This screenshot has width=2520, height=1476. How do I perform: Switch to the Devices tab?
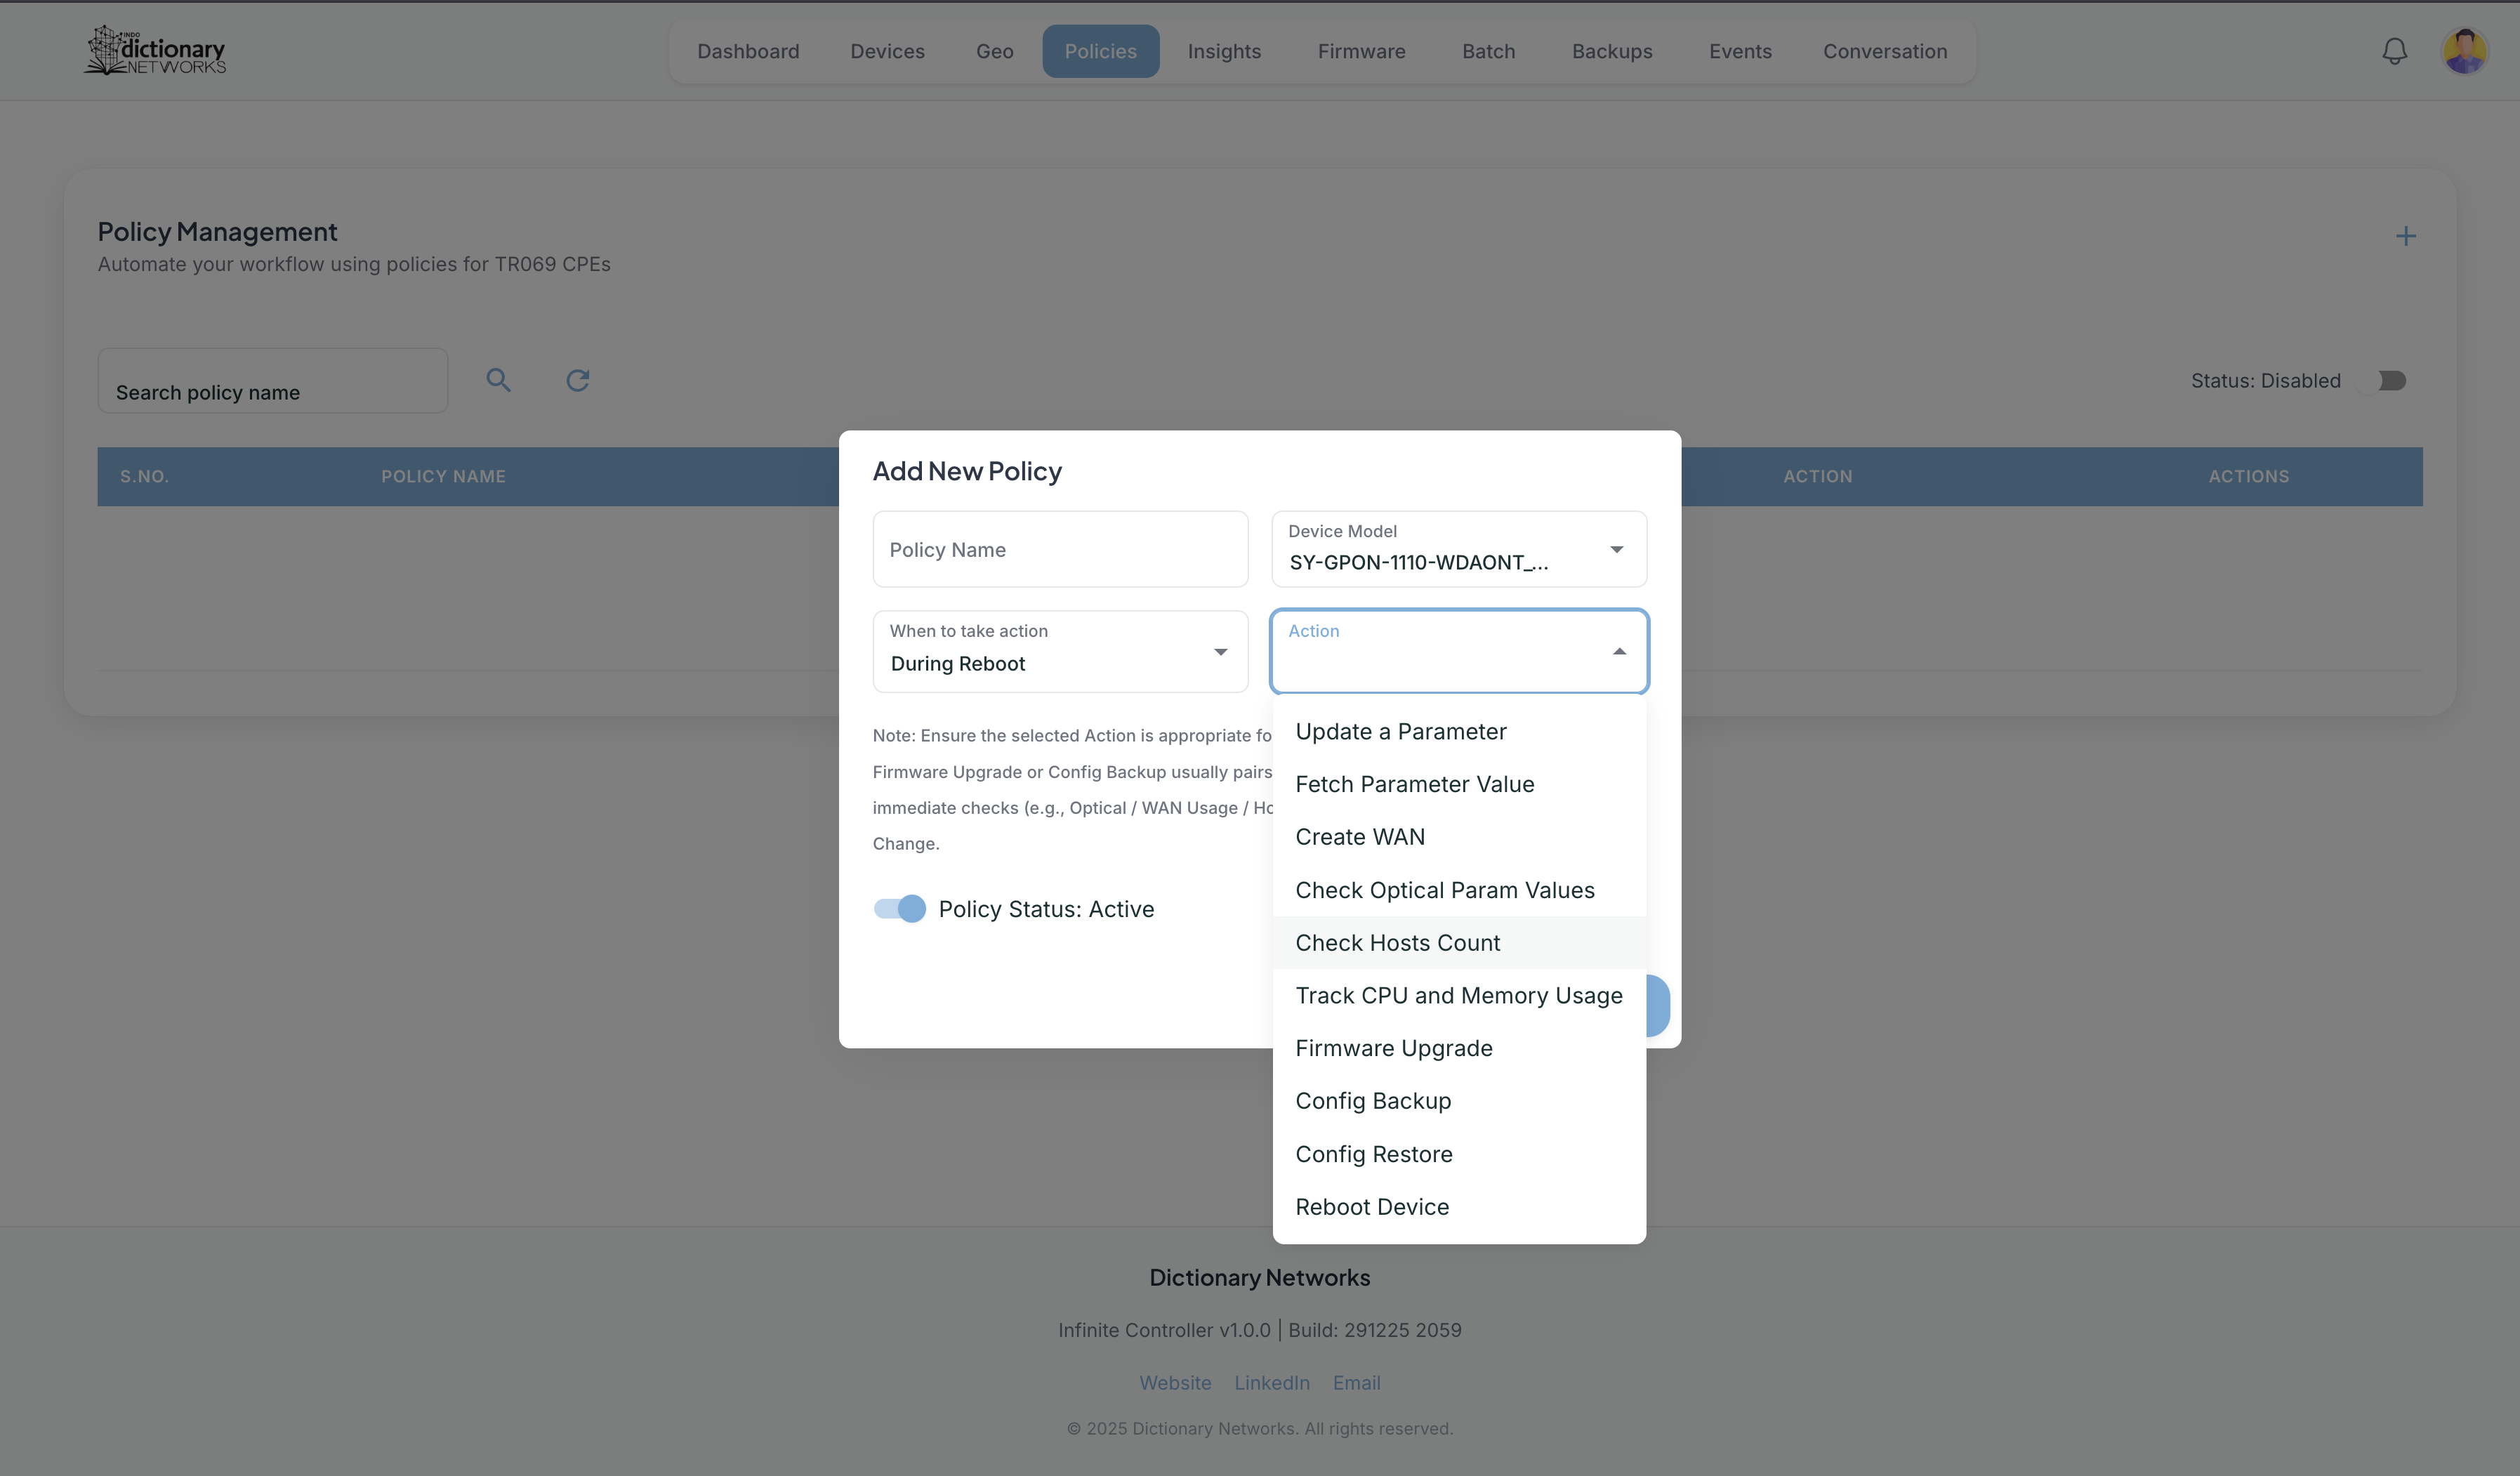[887, 51]
